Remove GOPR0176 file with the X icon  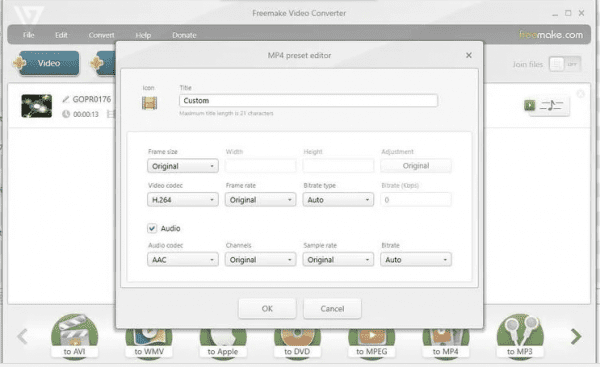click(580, 94)
